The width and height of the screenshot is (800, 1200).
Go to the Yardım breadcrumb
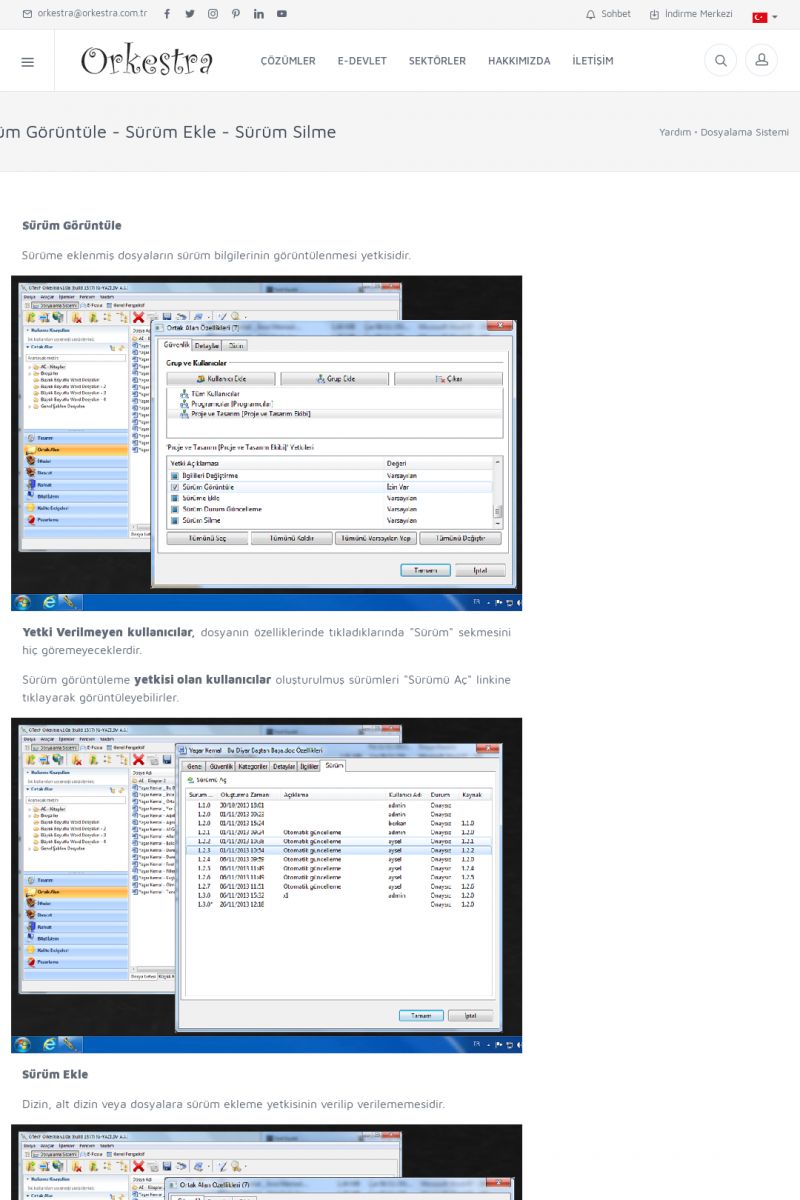[x=675, y=132]
